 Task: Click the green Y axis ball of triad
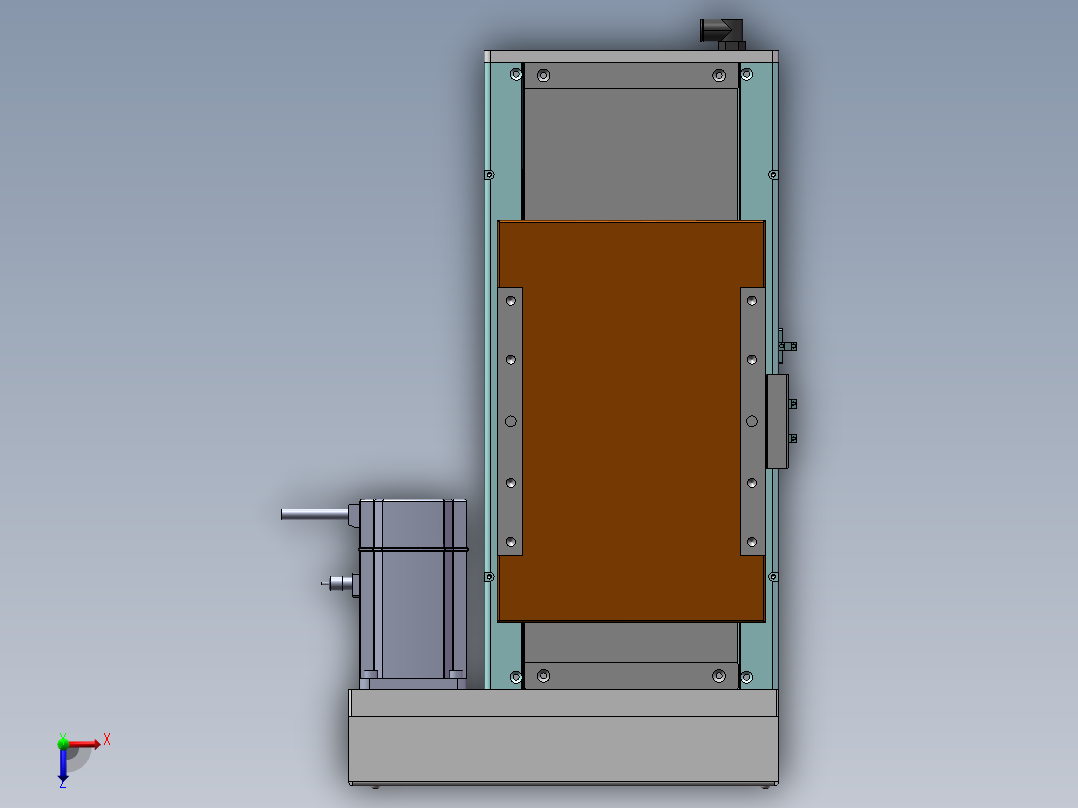(x=63, y=743)
